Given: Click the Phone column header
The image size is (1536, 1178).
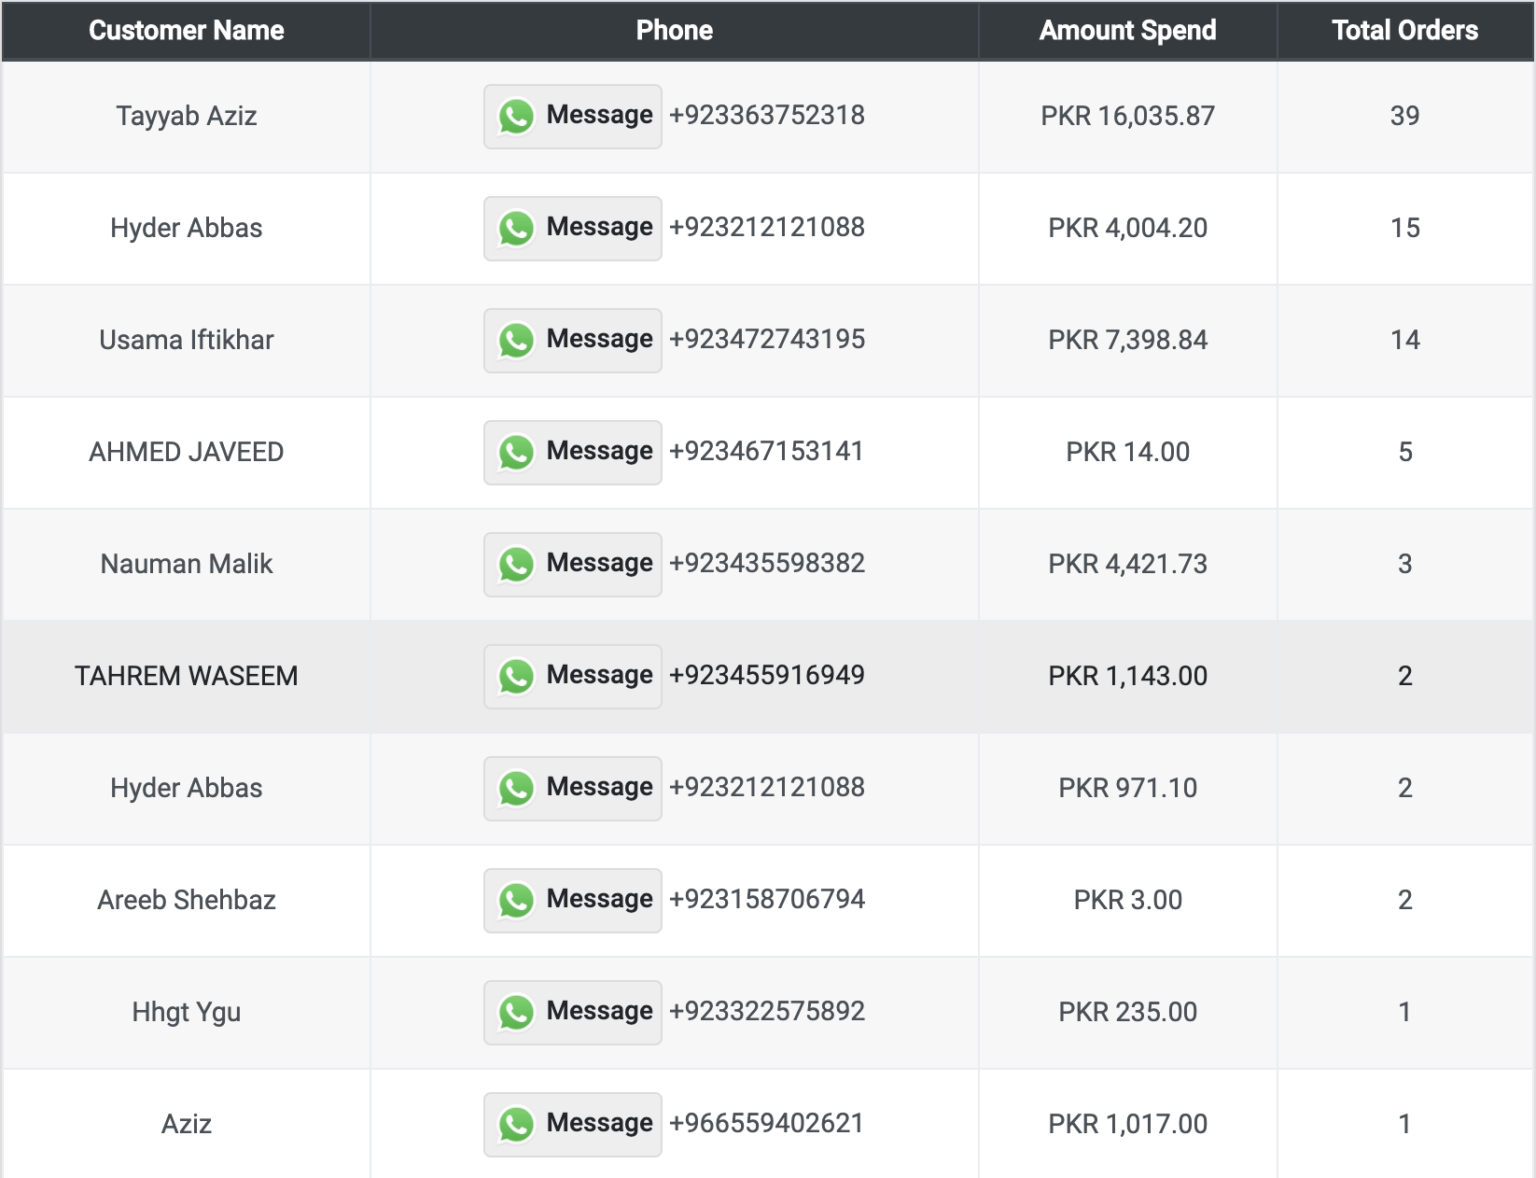Looking at the screenshot, I should (674, 31).
